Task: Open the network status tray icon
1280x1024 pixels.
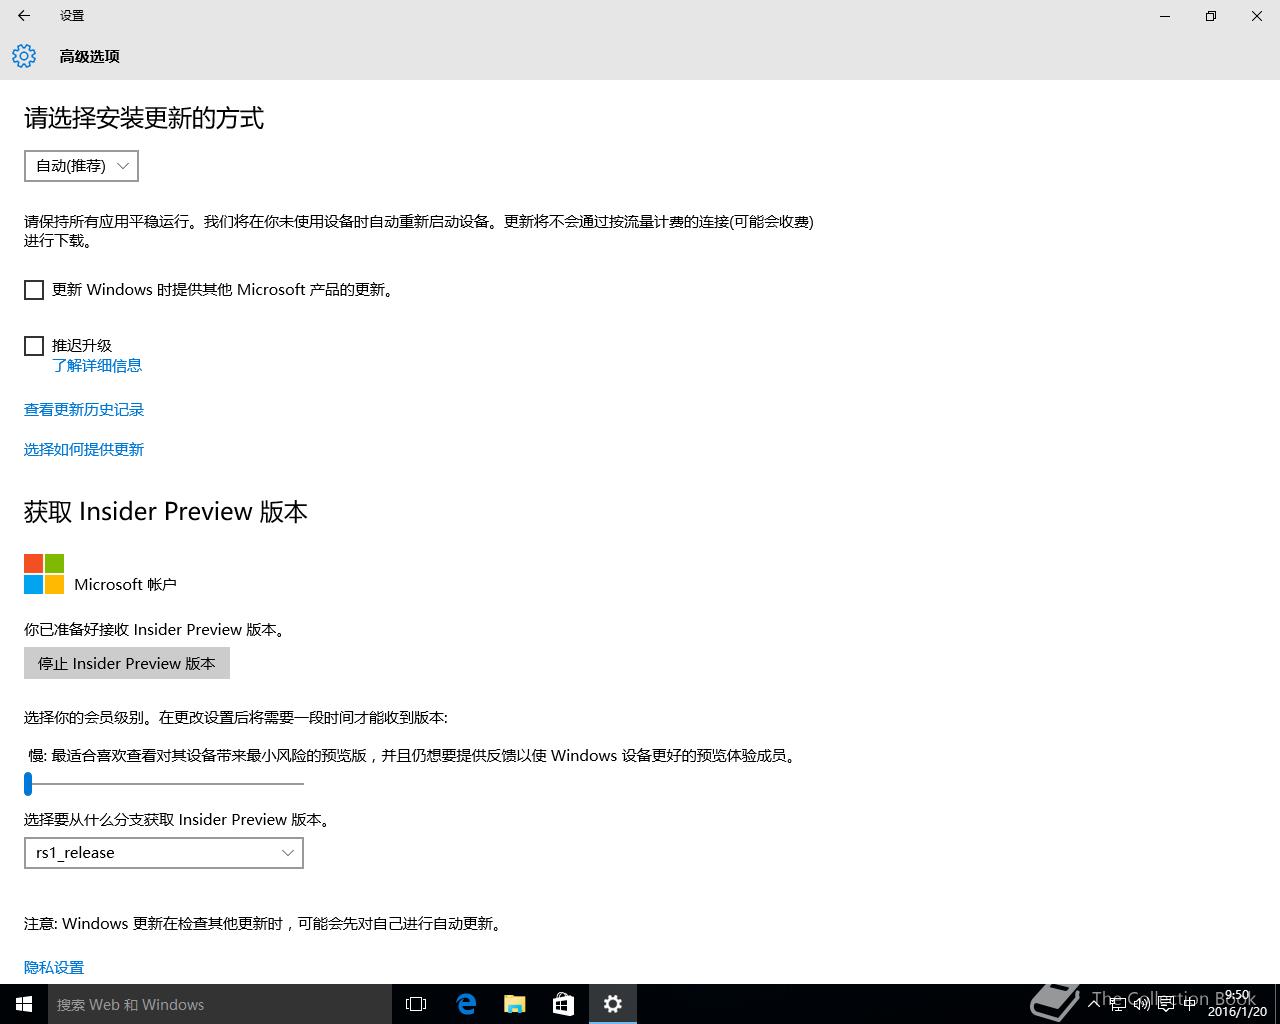Action: pyautogui.click(x=1118, y=1004)
